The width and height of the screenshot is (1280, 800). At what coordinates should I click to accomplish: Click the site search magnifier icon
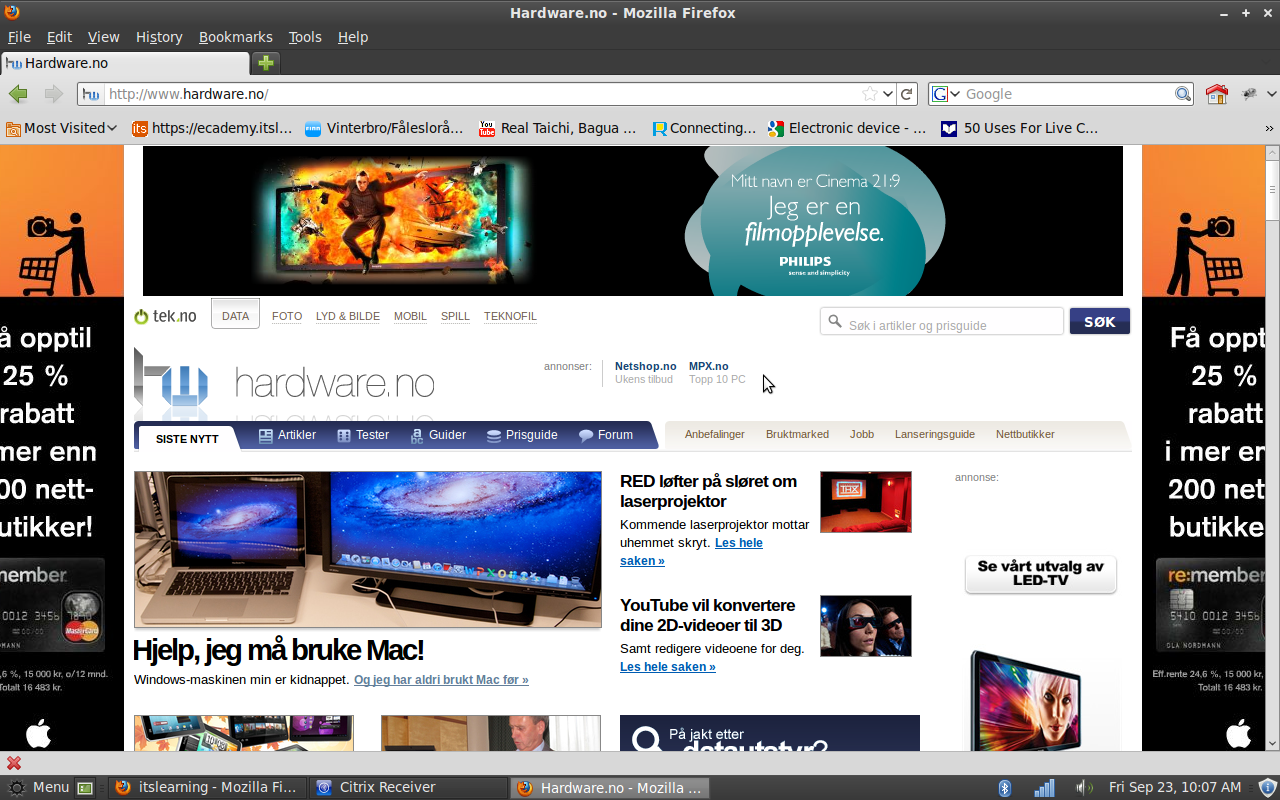(835, 322)
